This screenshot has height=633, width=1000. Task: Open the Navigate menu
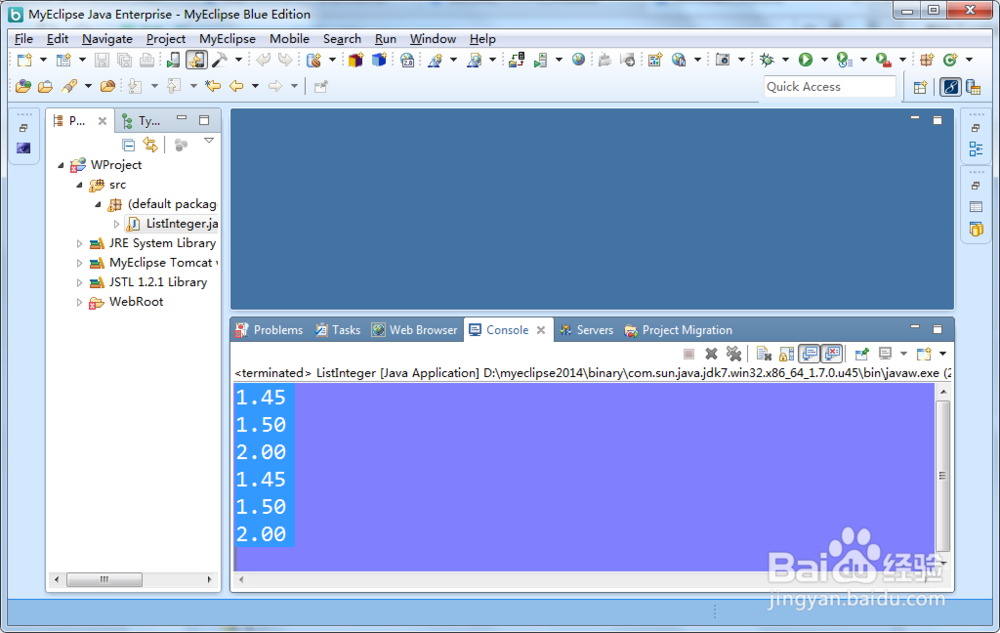click(107, 39)
